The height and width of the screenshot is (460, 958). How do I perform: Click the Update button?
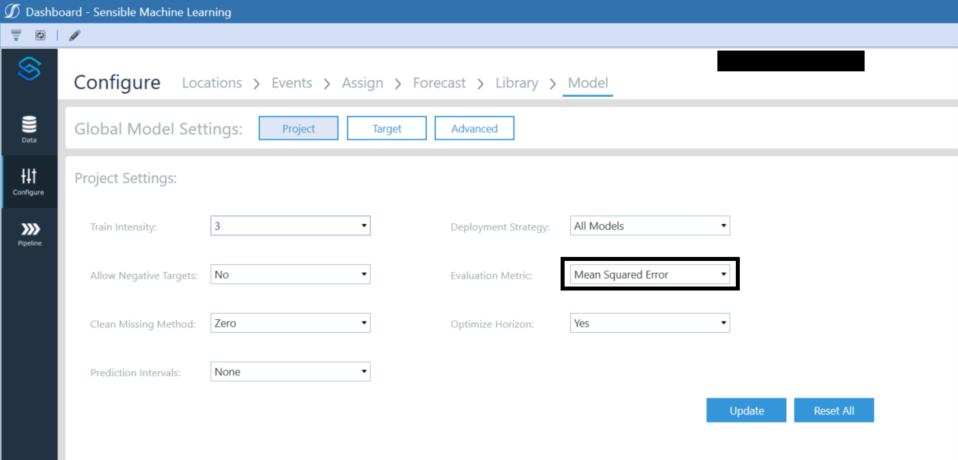[747, 411]
